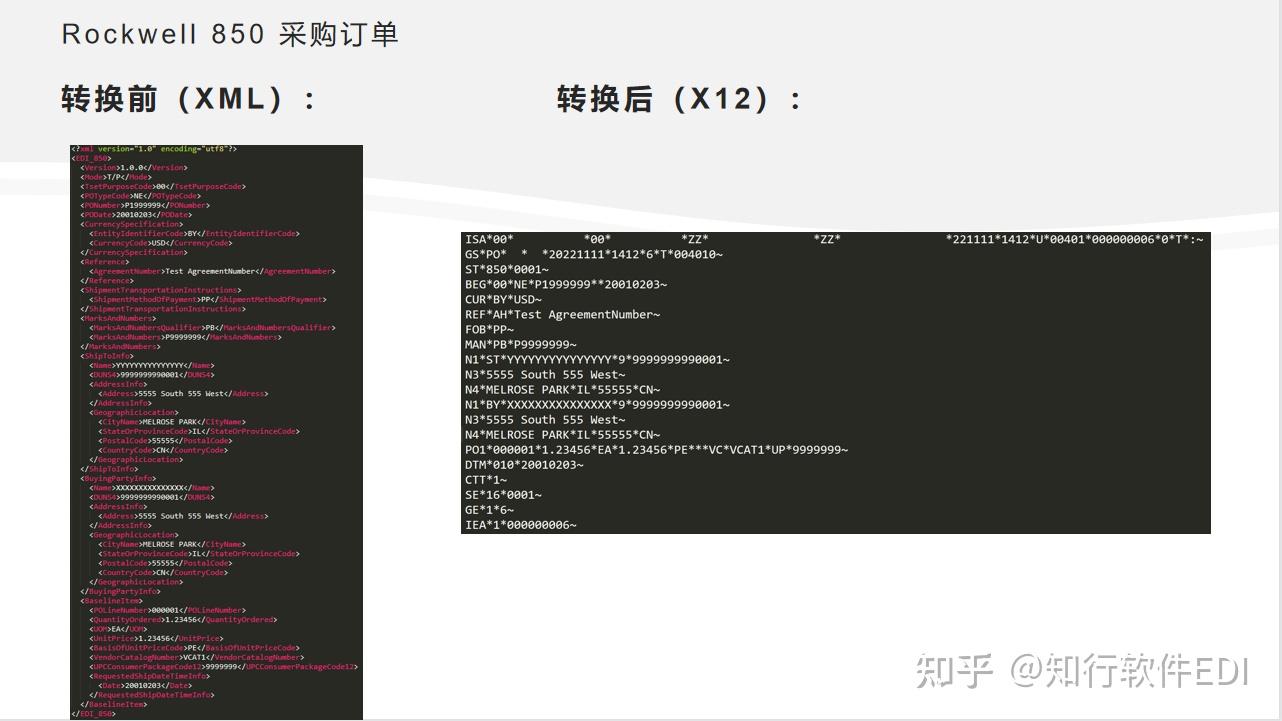The height and width of the screenshot is (721, 1282).
Task: Select the BEG*00*NE*P1999999 segment line
Action: point(565,285)
